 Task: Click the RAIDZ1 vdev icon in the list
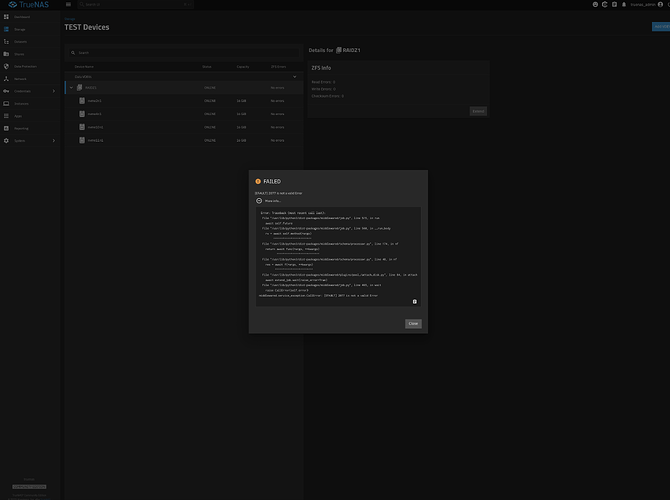coord(79,88)
